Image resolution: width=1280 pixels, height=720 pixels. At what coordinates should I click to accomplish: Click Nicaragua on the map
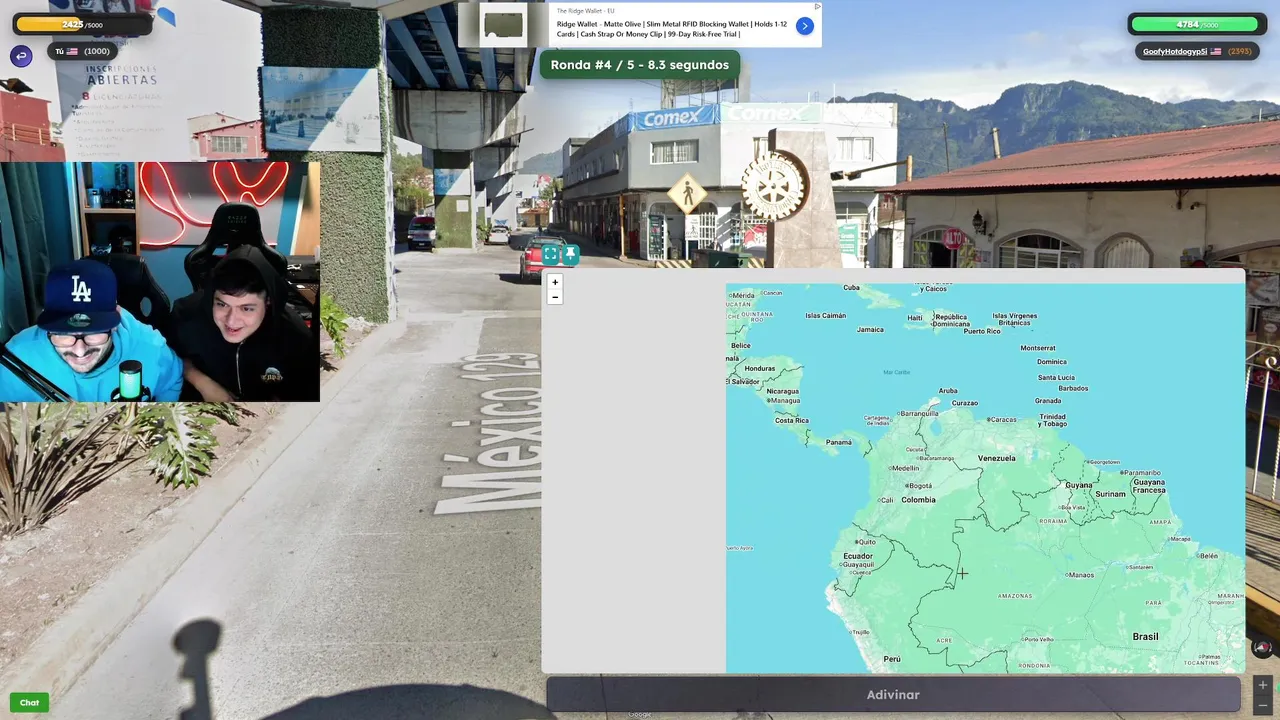point(783,391)
